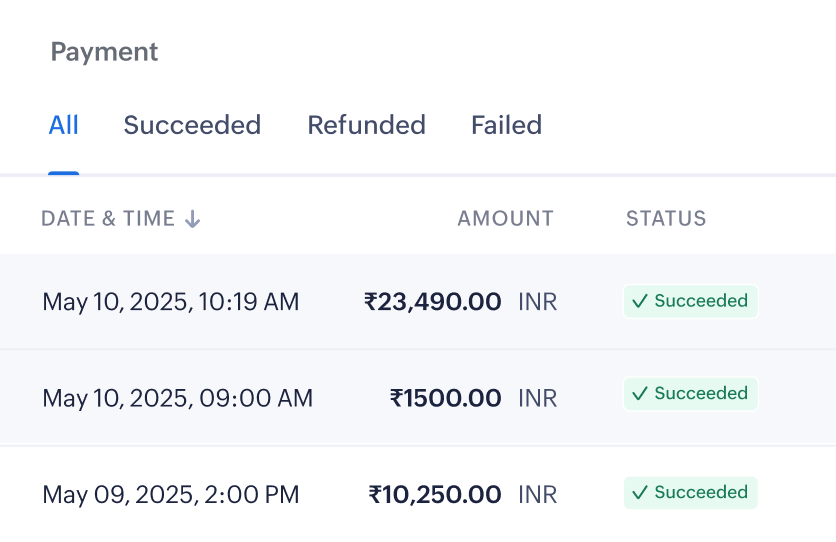Click the ₹1500.00 amount
This screenshot has height=542, width=836.
pyautogui.click(x=446, y=399)
